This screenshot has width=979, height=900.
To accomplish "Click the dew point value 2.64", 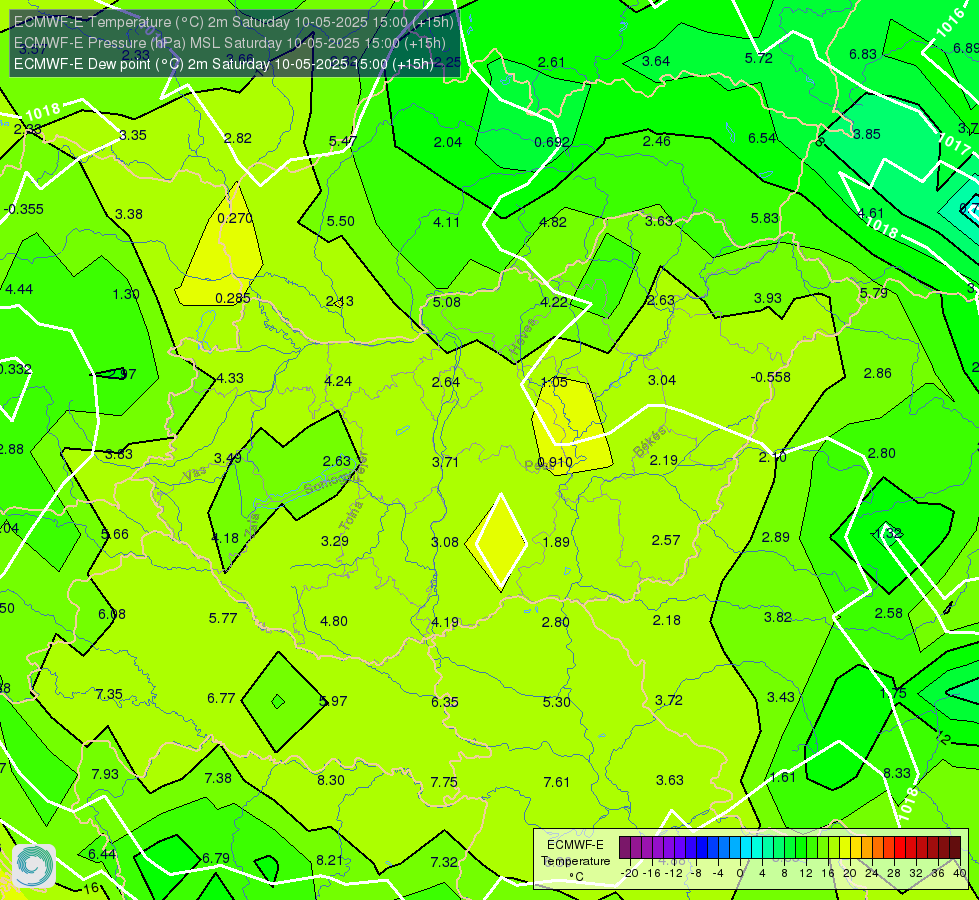I will pyautogui.click(x=445, y=382).
